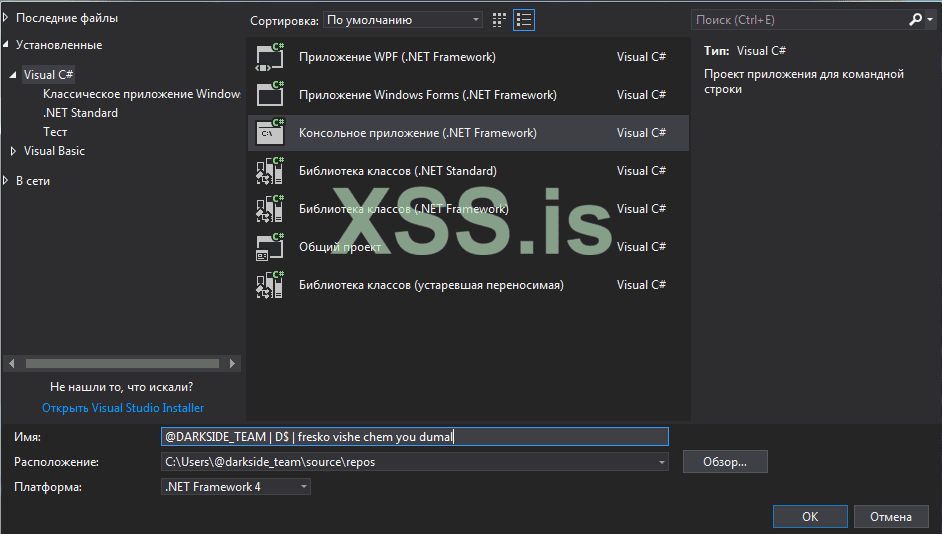The width and height of the screenshot is (942, 534).
Task: Pick the shared project template icon
Action: point(270,247)
